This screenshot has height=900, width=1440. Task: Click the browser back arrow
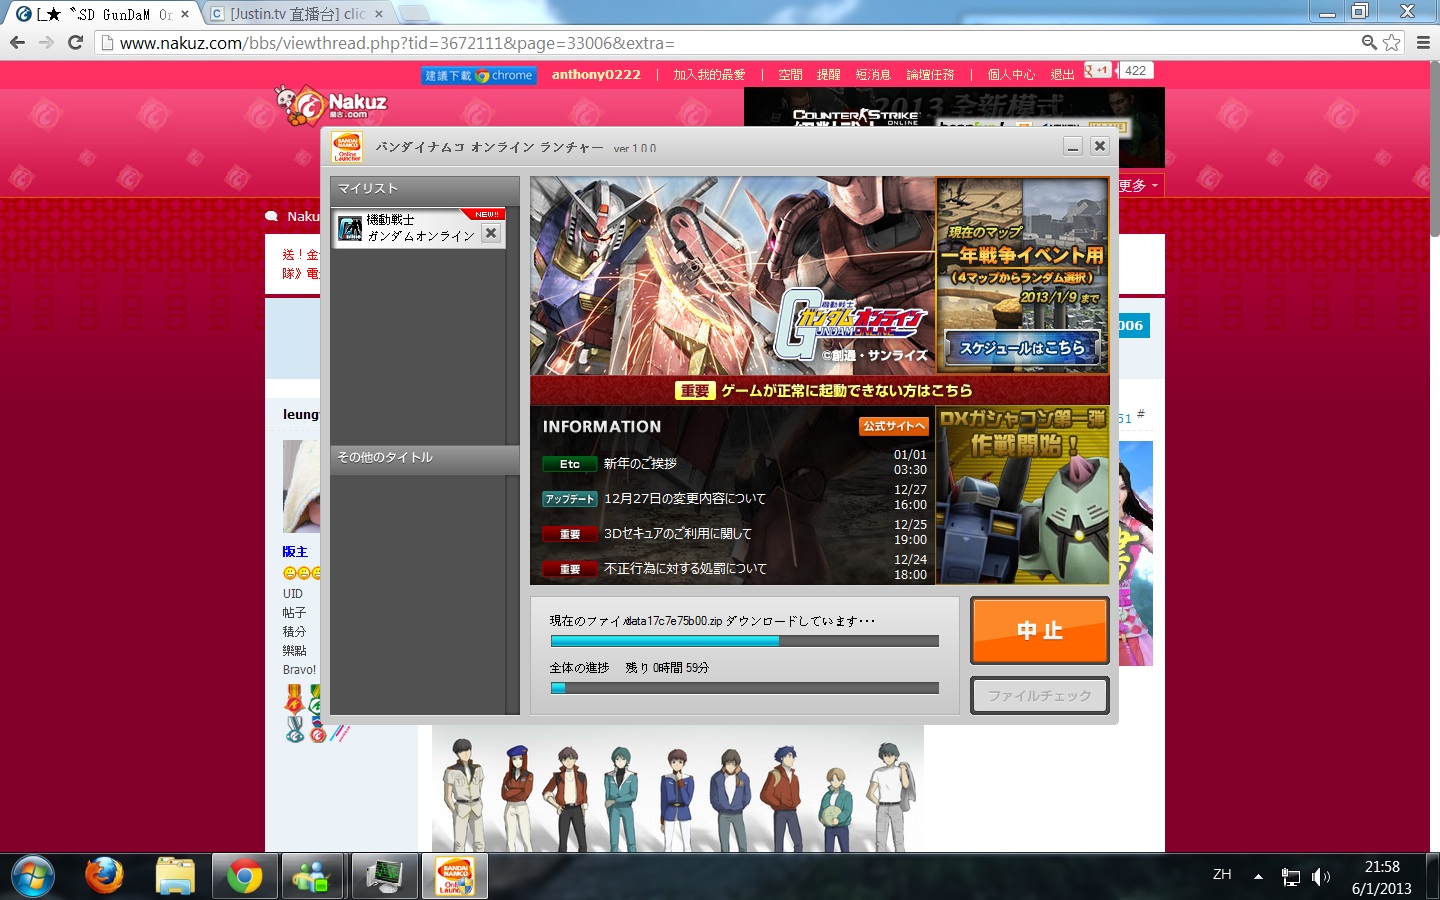pos(17,43)
